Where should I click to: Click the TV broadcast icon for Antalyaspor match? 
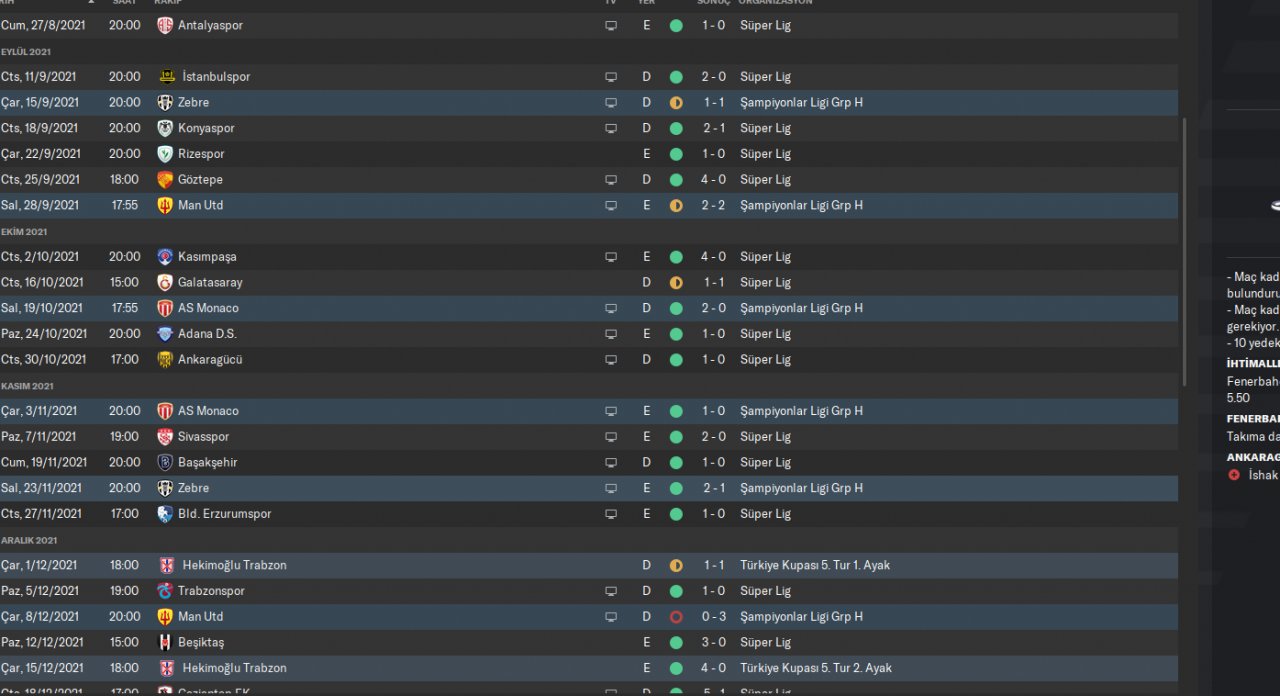611,26
